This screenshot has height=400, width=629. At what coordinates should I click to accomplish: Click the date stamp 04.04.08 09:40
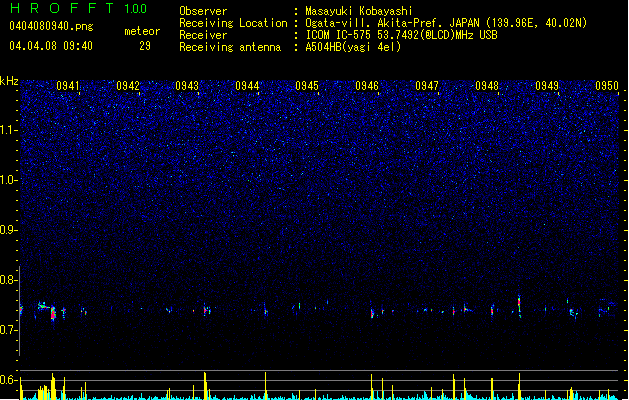tap(51, 46)
